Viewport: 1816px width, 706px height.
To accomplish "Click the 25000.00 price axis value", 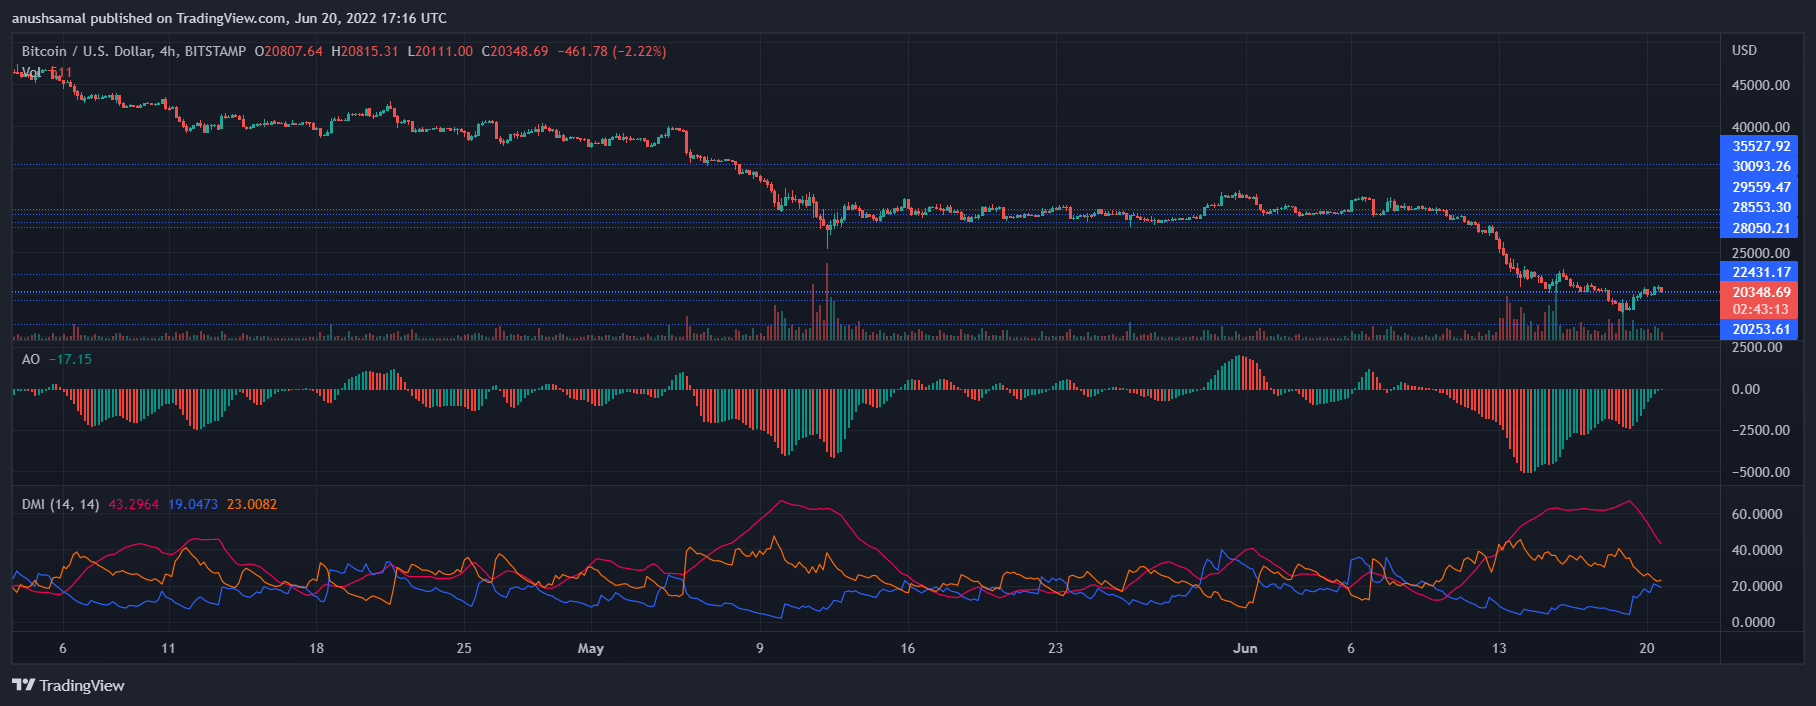I will point(1761,253).
